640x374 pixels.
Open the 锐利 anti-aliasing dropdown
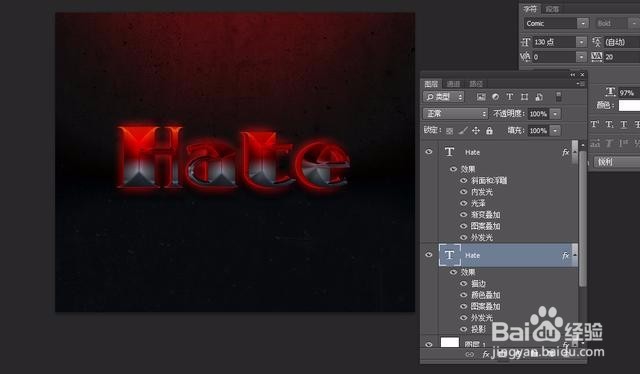click(x=617, y=162)
